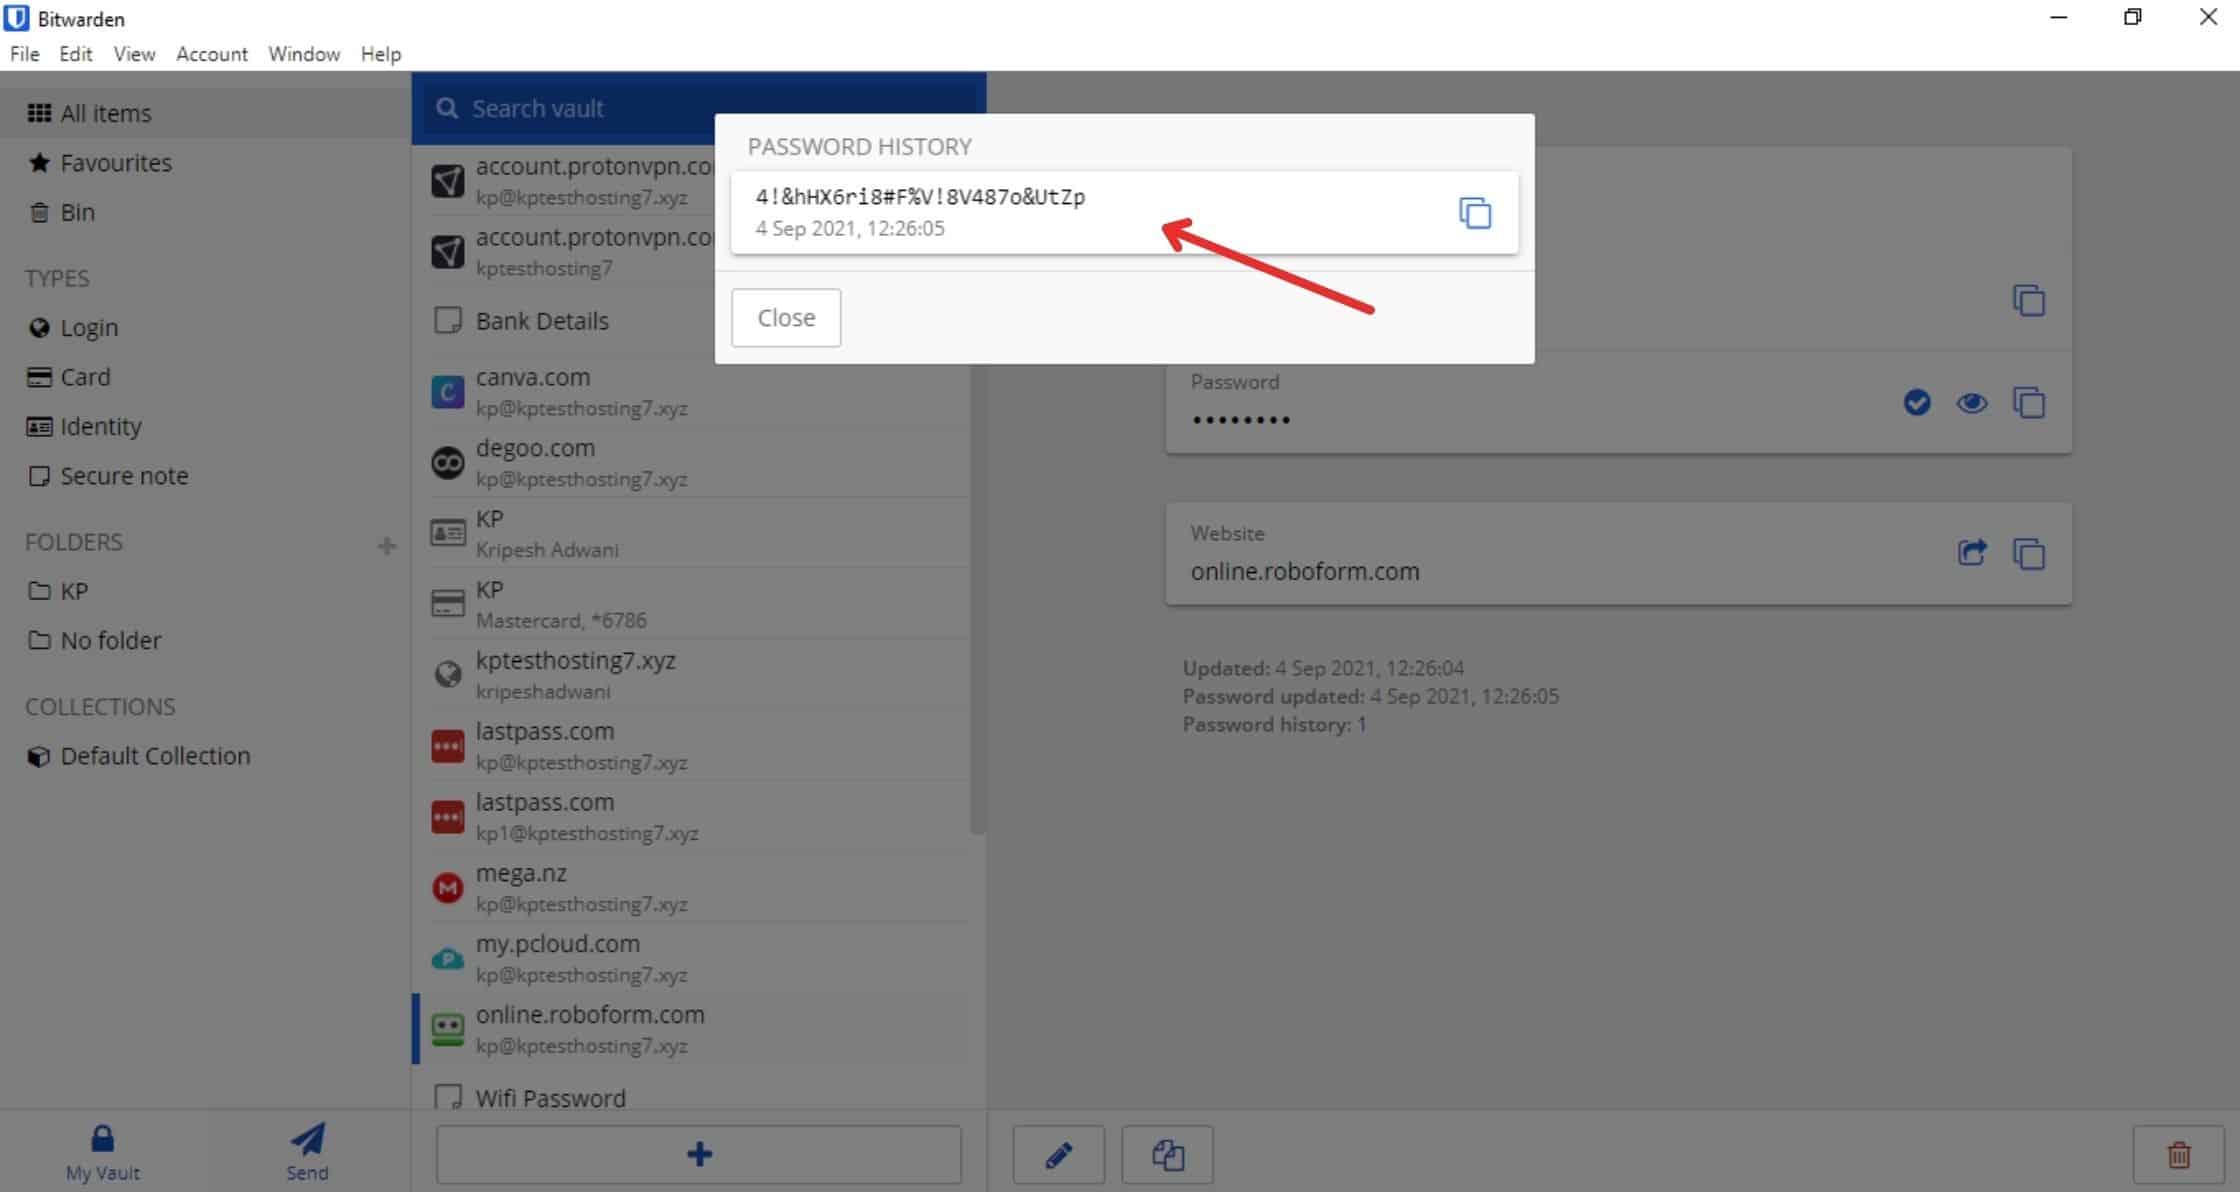
Task: Clone this item with the duplicate icon
Action: tap(1167, 1155)
